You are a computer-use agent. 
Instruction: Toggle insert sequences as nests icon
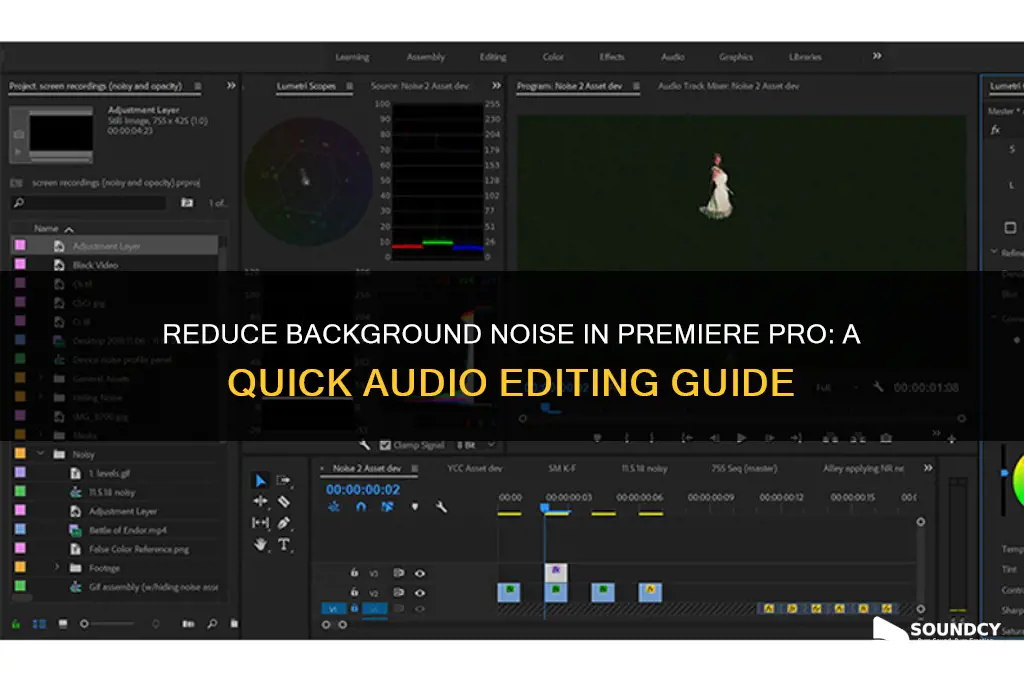coord(334,506)
